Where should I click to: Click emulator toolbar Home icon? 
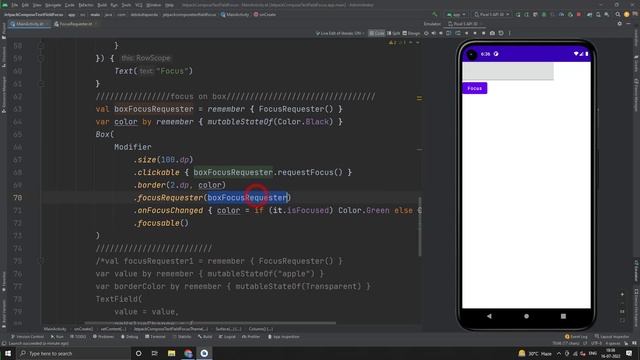point(475,33)
